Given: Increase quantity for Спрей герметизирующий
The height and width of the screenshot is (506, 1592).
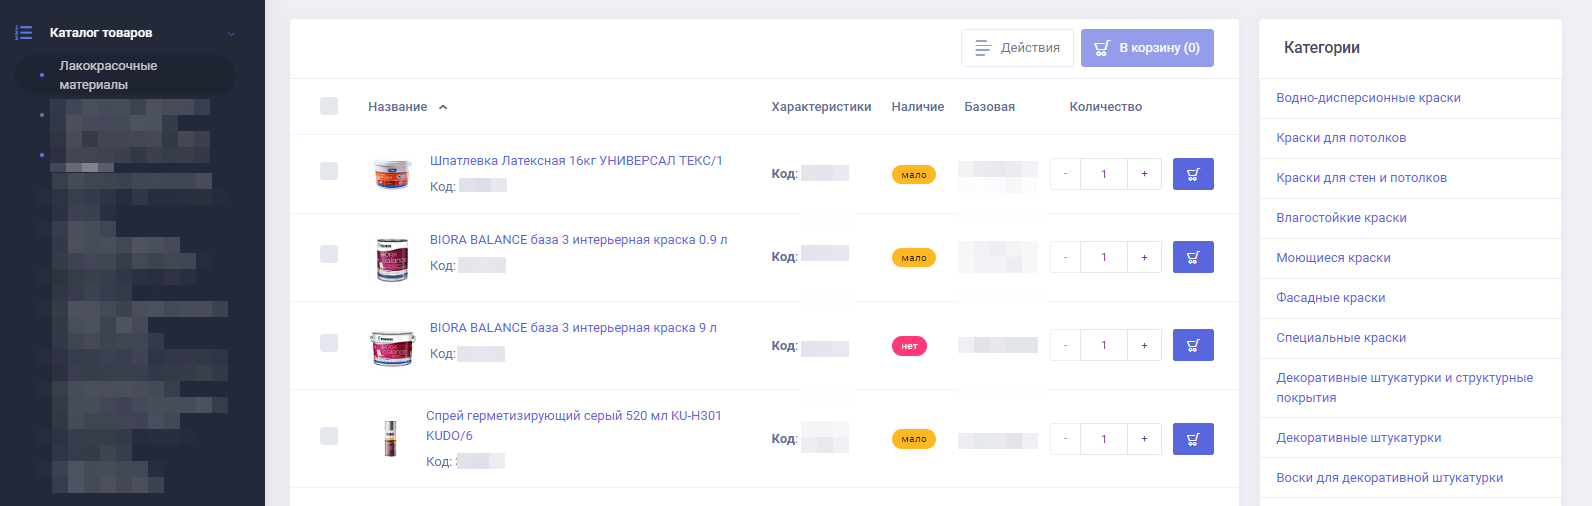Looking at the screenshot, I should coord(1144,439).
